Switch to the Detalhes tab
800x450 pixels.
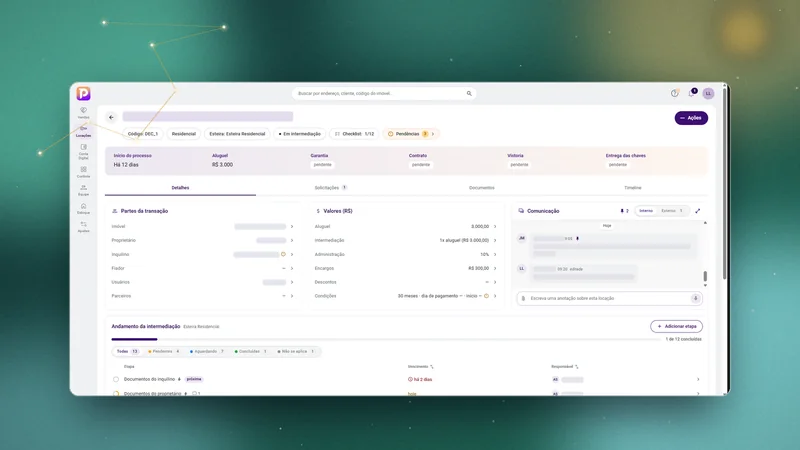(180, 188)
